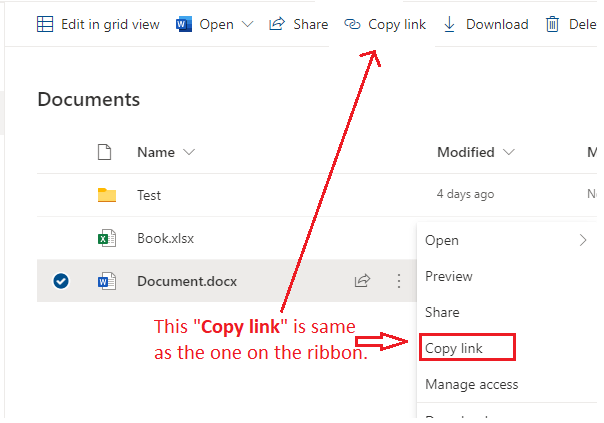Click the Delete trash can icon
The width and height of the screenshot is (604, 423).
click(552, 24)
